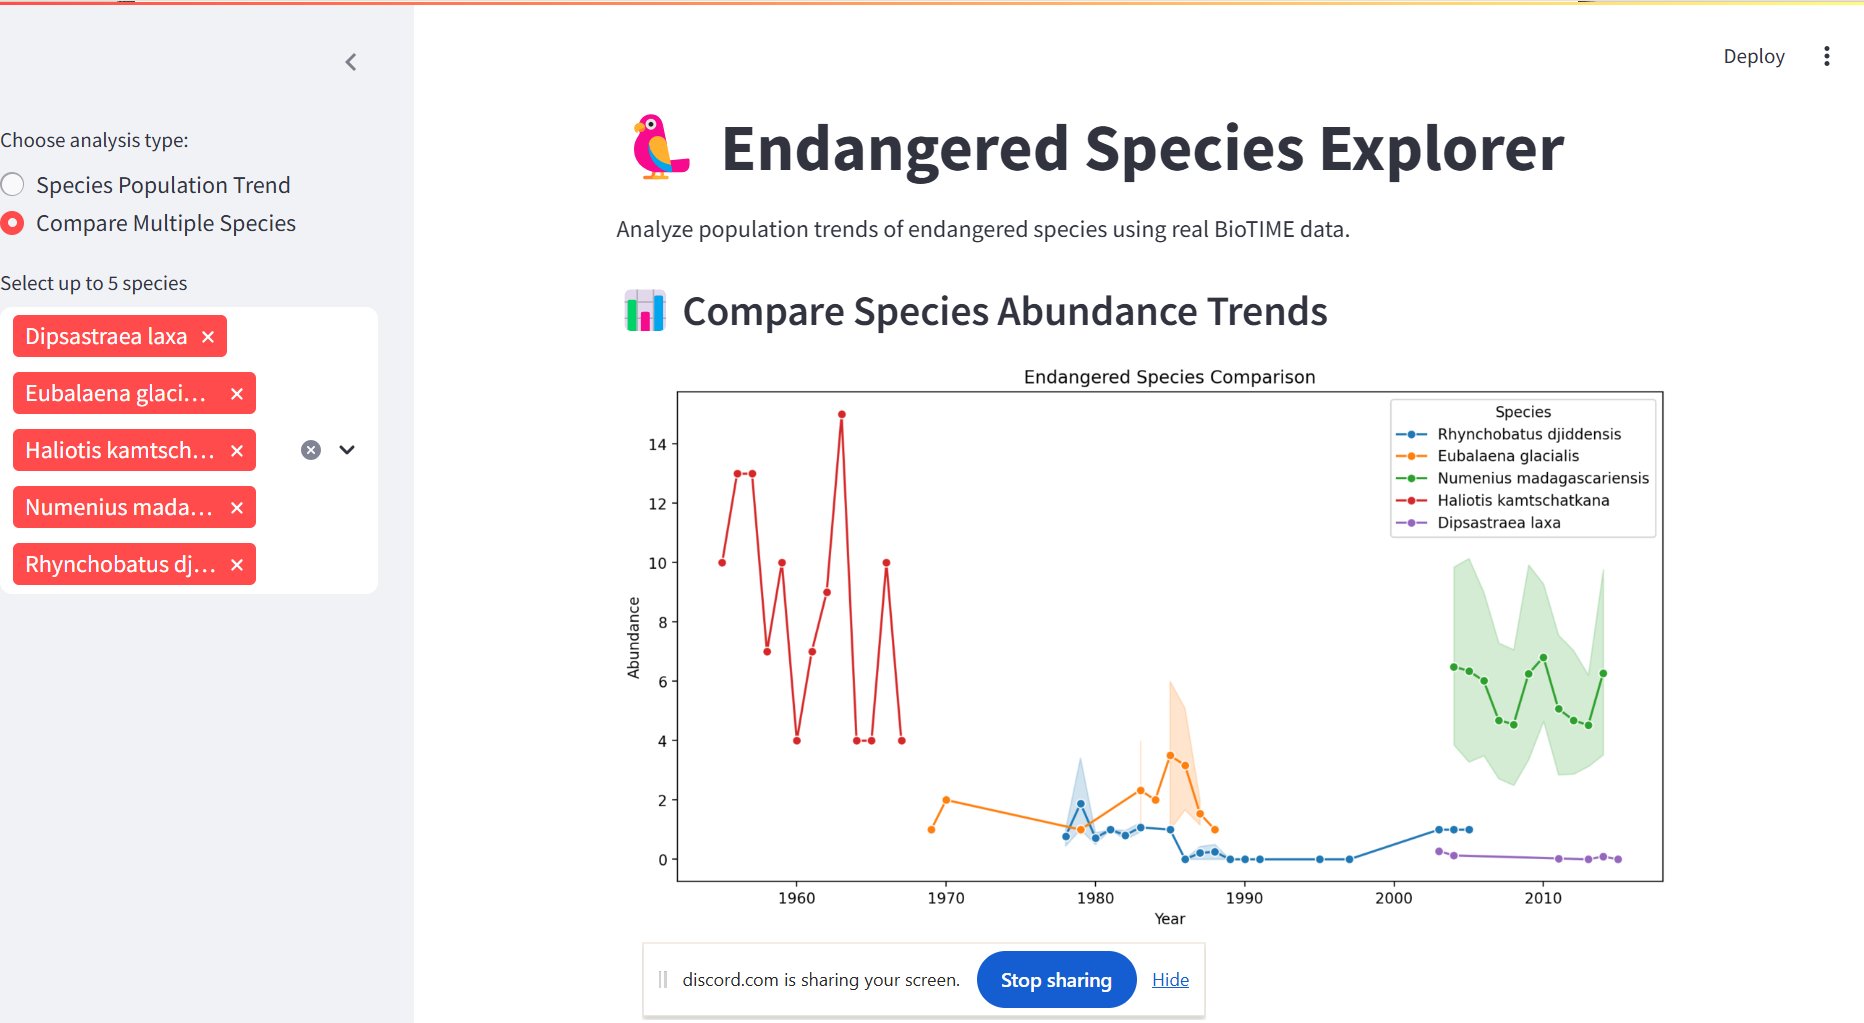Image resolution: width=1864 pixels, height=1023 pixels.
Task: Remove the Eubalaena glacialis species tag
Action: click(237, 393)
